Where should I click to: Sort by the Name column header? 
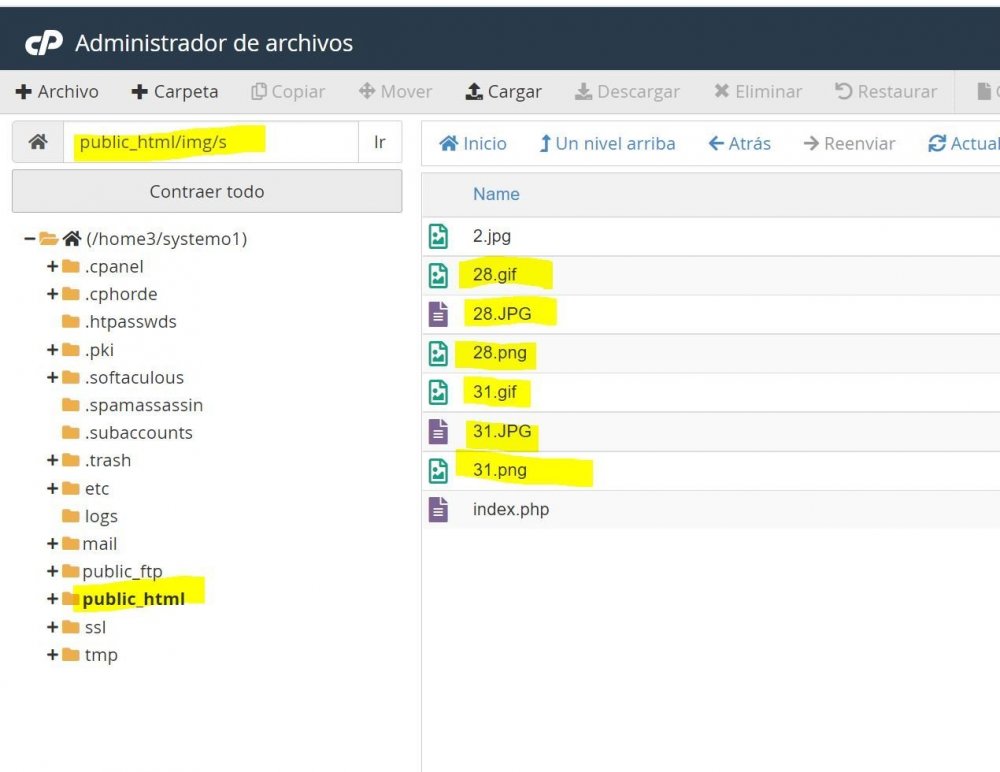tap(496, 194)
